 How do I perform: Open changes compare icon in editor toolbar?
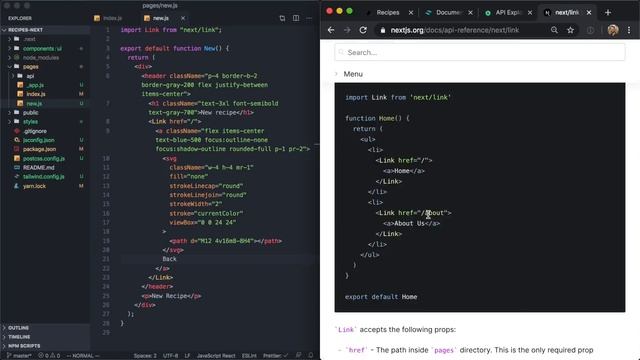pos(282,18)
